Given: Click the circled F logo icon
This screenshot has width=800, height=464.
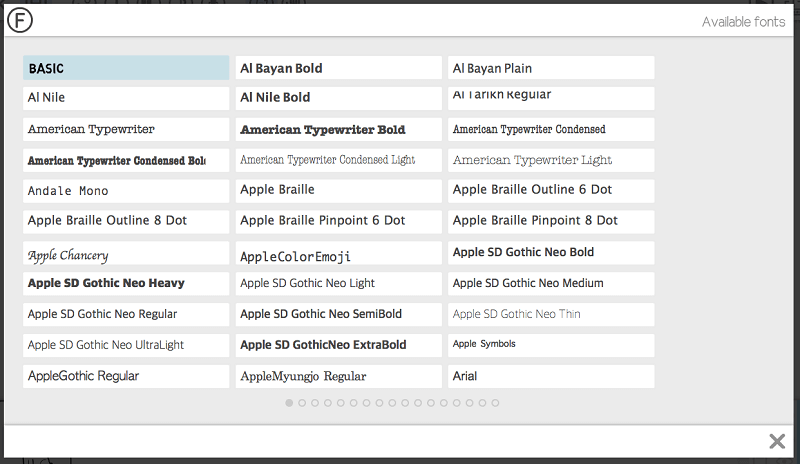Looking at the screenshot, I should [20, 21].
